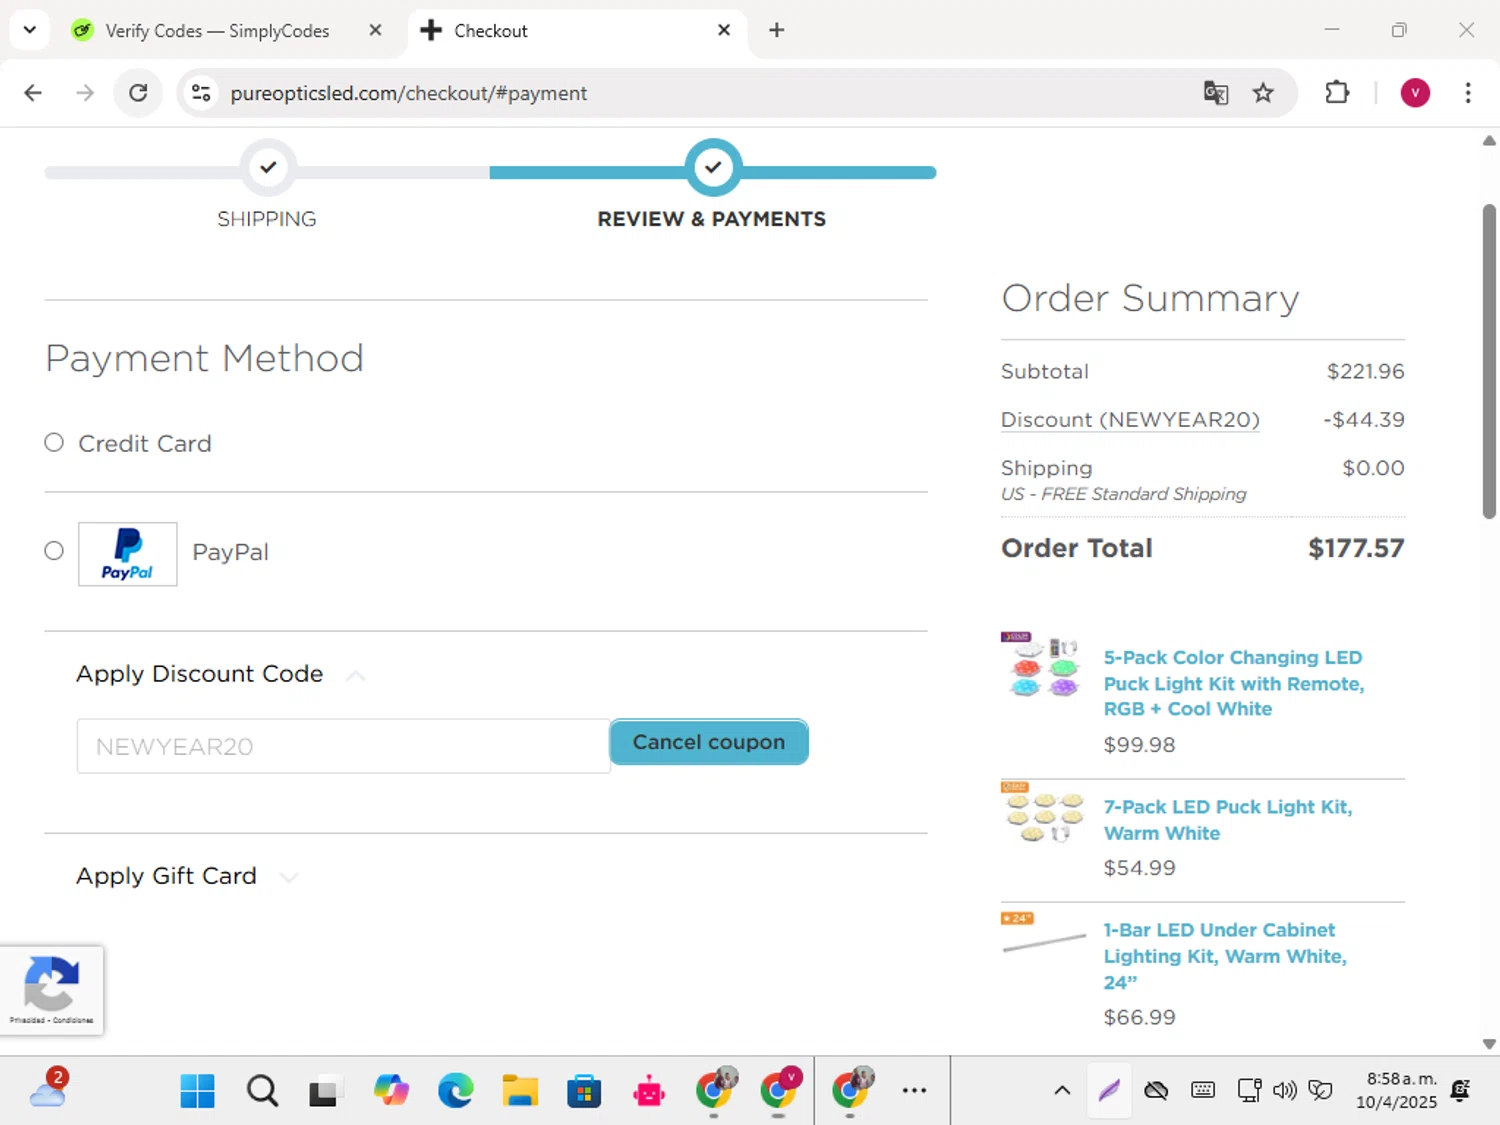Open Task View on the taskbar

(x=325, y=1091)
